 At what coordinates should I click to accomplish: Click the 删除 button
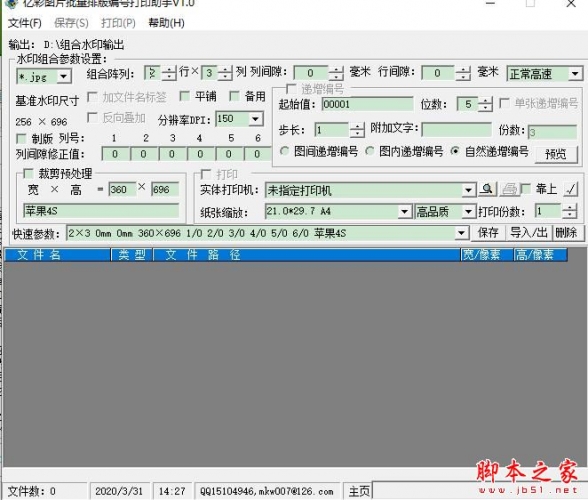click(x=567, y=233)
